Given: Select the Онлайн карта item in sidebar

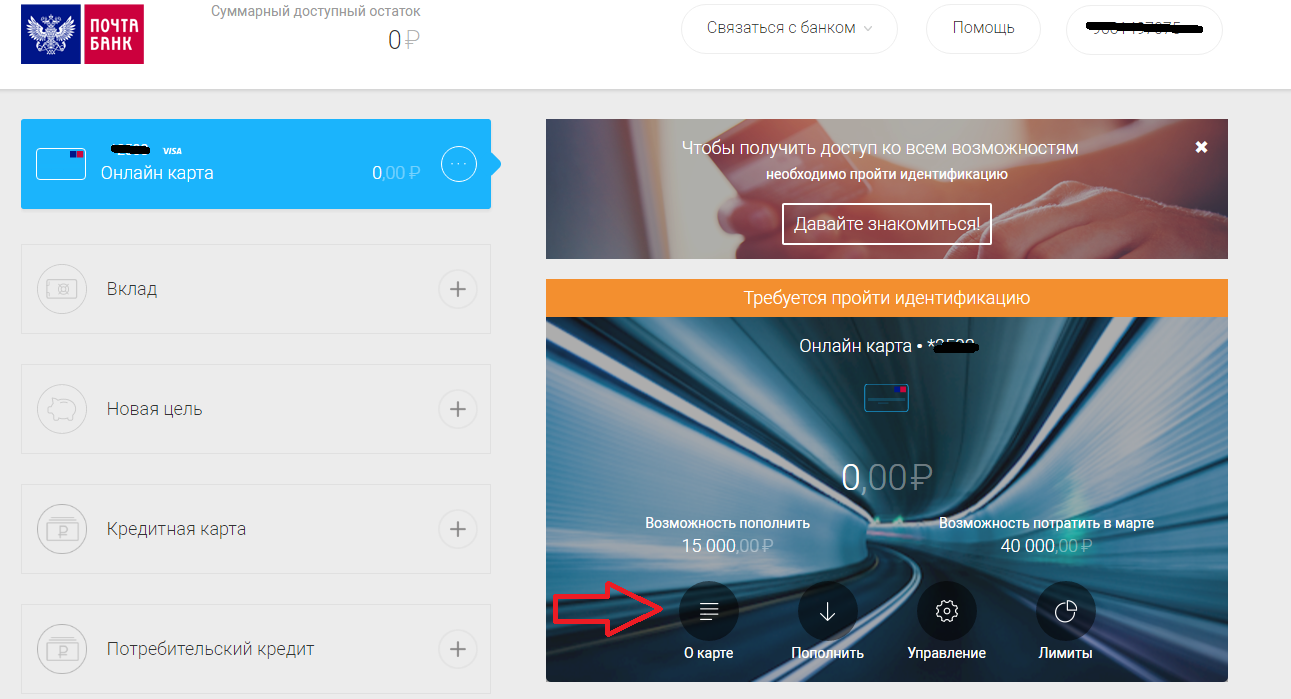Looking at the screenshot, I should click(256, 164).
